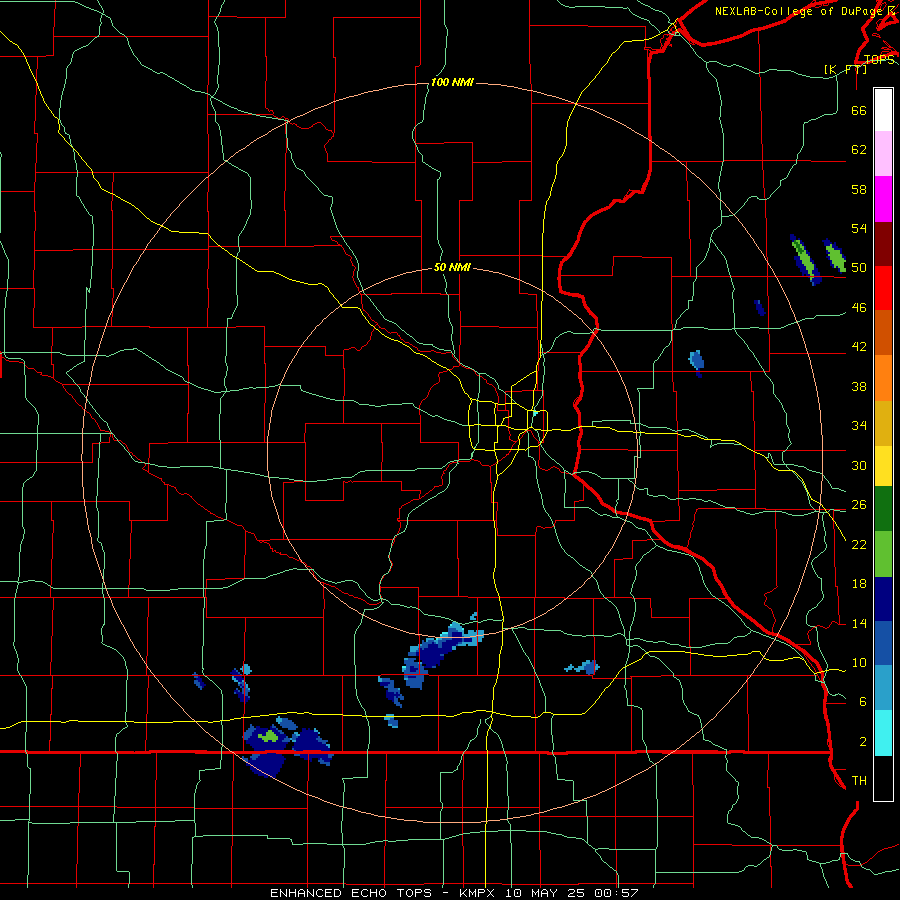The height and width of the screenshot is (900, 900).
Task: Pick the bright red legend swatch
Action: (x=883, y=288)
